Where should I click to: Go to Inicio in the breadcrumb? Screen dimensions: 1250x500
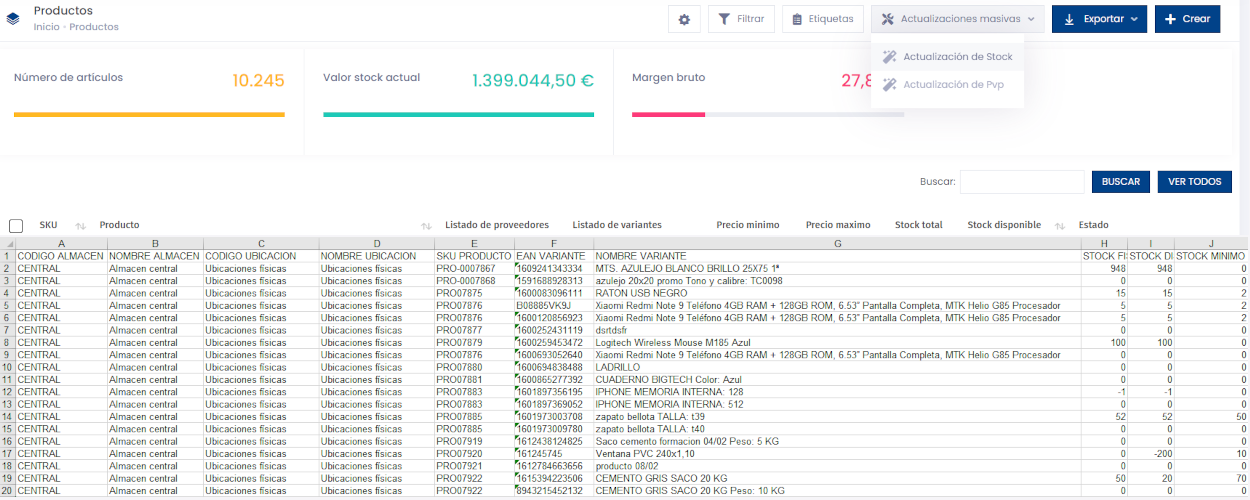pyautogui.click(x=46, y=27)
